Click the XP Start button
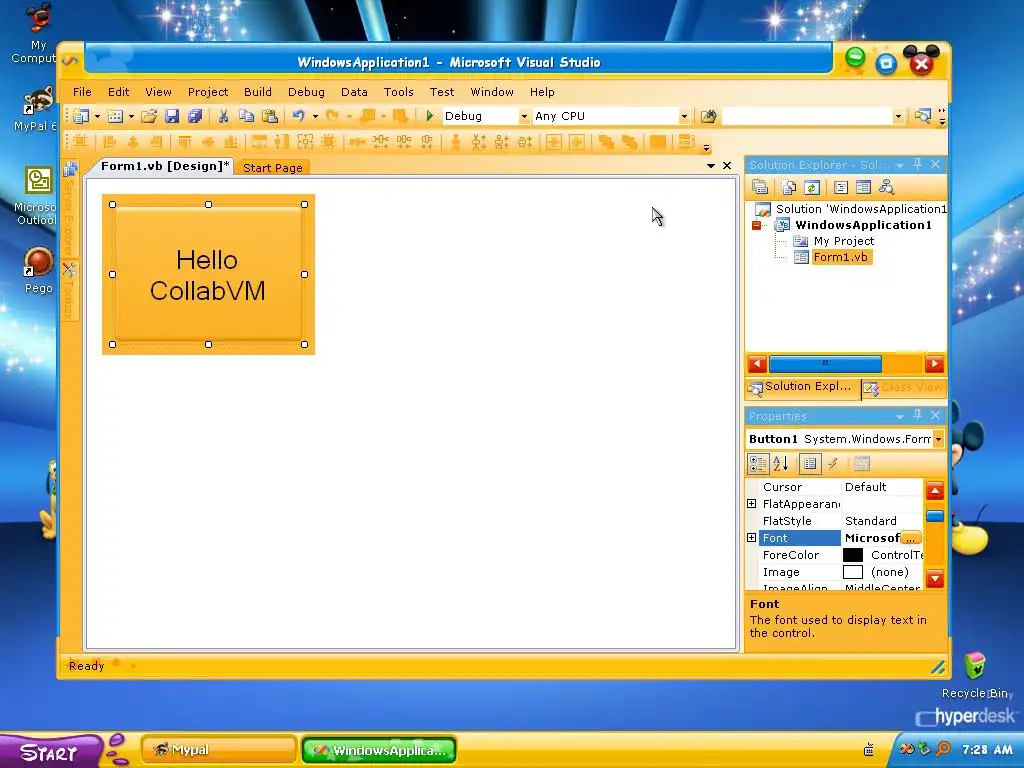The image size is (1024, 768). point(49,752)
